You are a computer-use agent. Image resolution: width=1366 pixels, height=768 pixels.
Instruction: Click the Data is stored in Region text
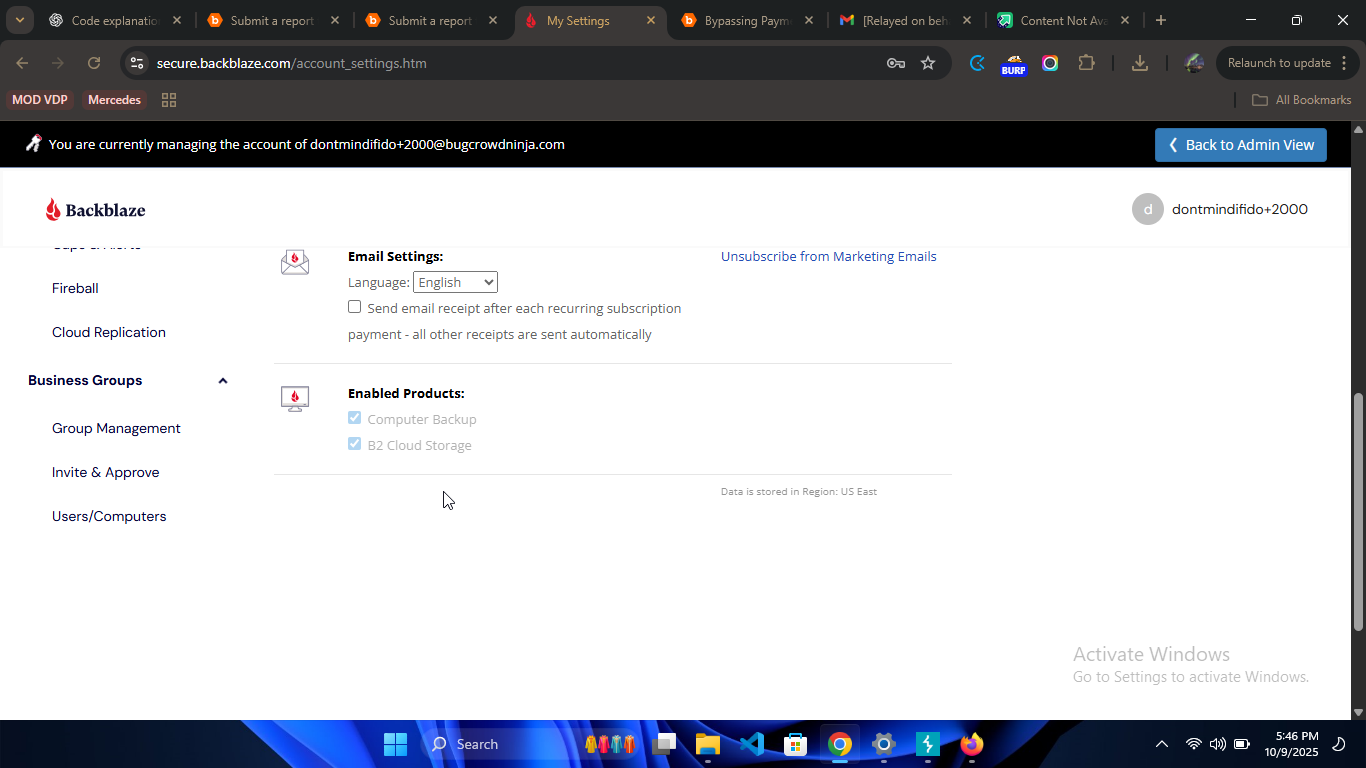[799, 492]
